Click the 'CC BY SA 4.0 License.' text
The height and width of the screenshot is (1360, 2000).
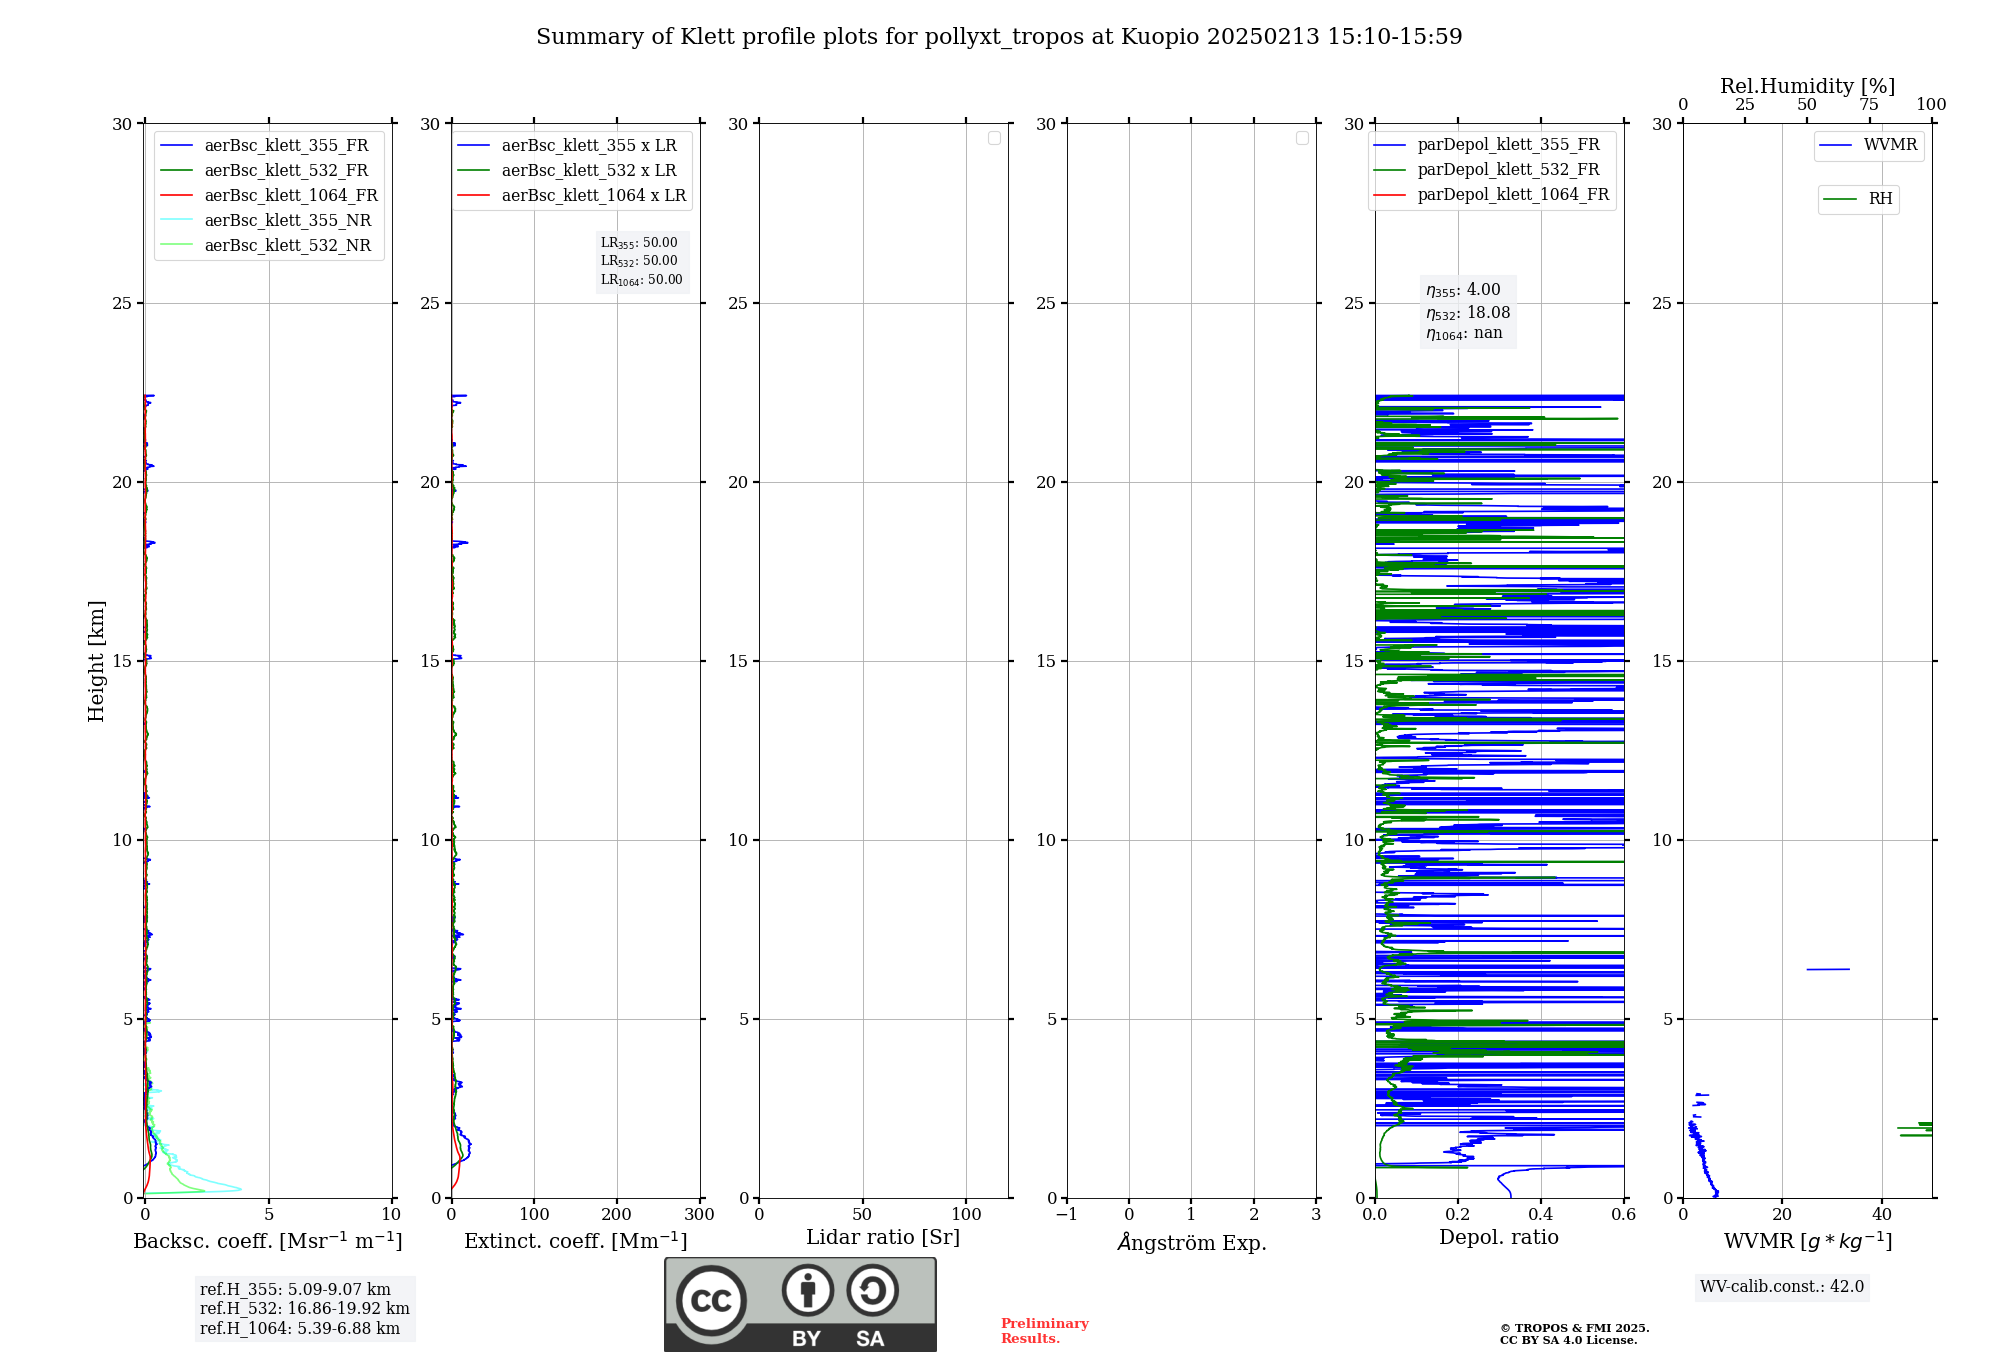tap(1568, 1341)
